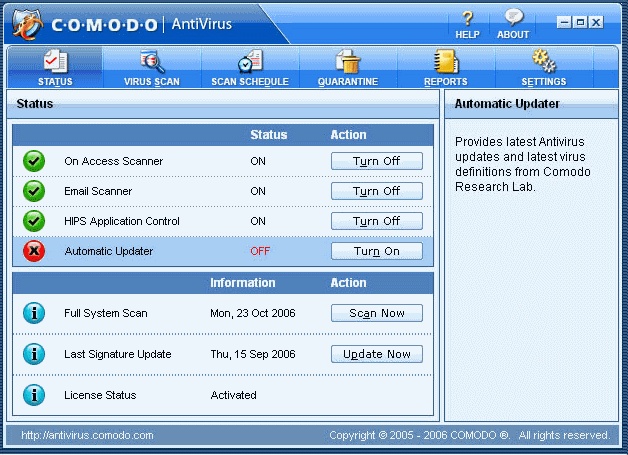Screen dimensions: 628x455
Task: Click the Information column header
Action: click(x=243, y=283)
